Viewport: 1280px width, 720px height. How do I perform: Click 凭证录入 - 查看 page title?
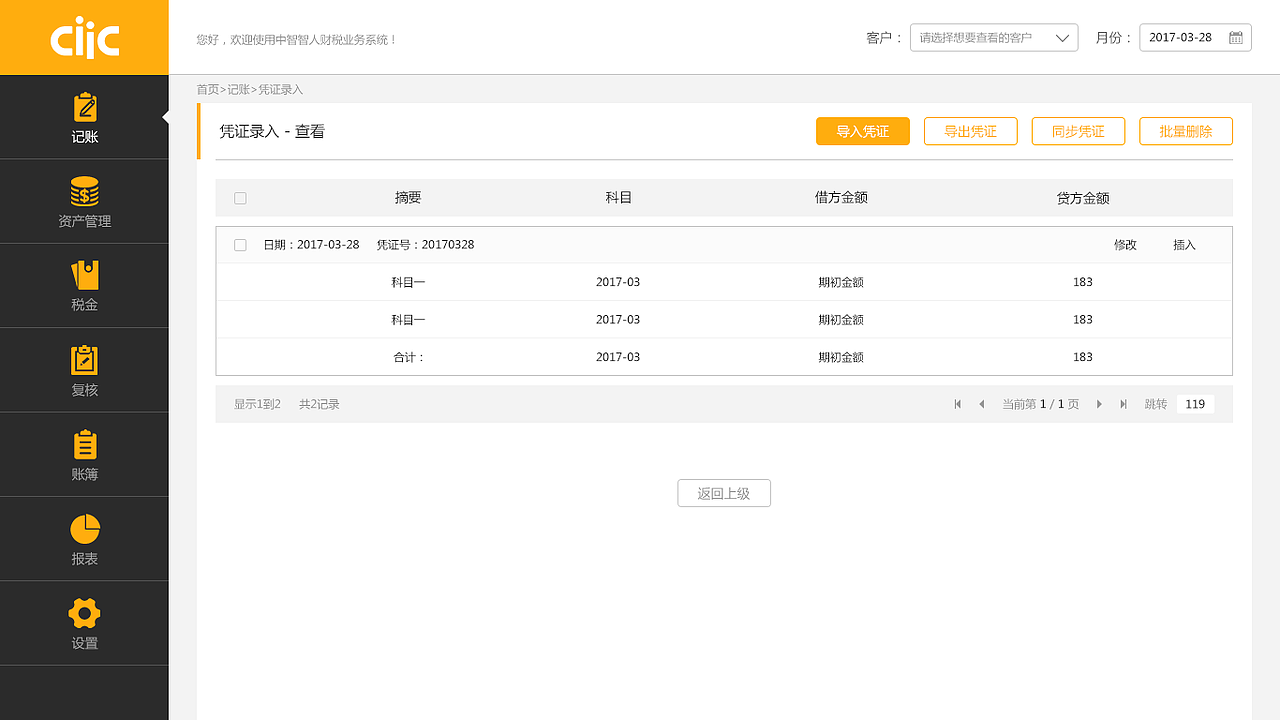tap(272, 131)
